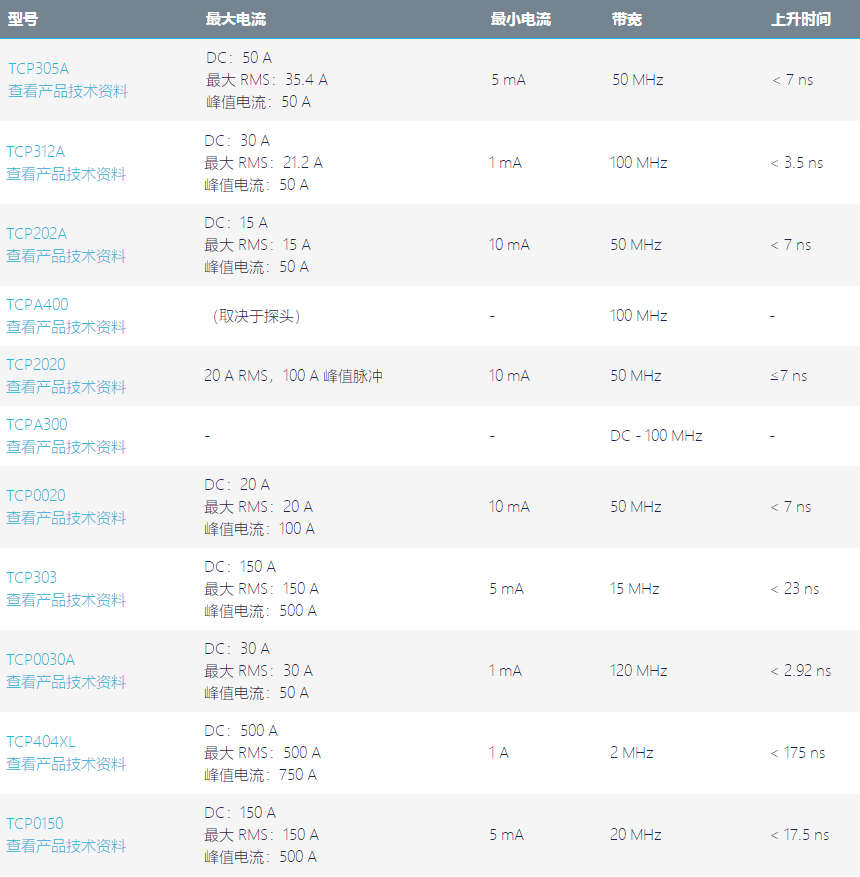860x877 pixels.
Task: Open the TCPA300 model link
Action: coord(37,425)
